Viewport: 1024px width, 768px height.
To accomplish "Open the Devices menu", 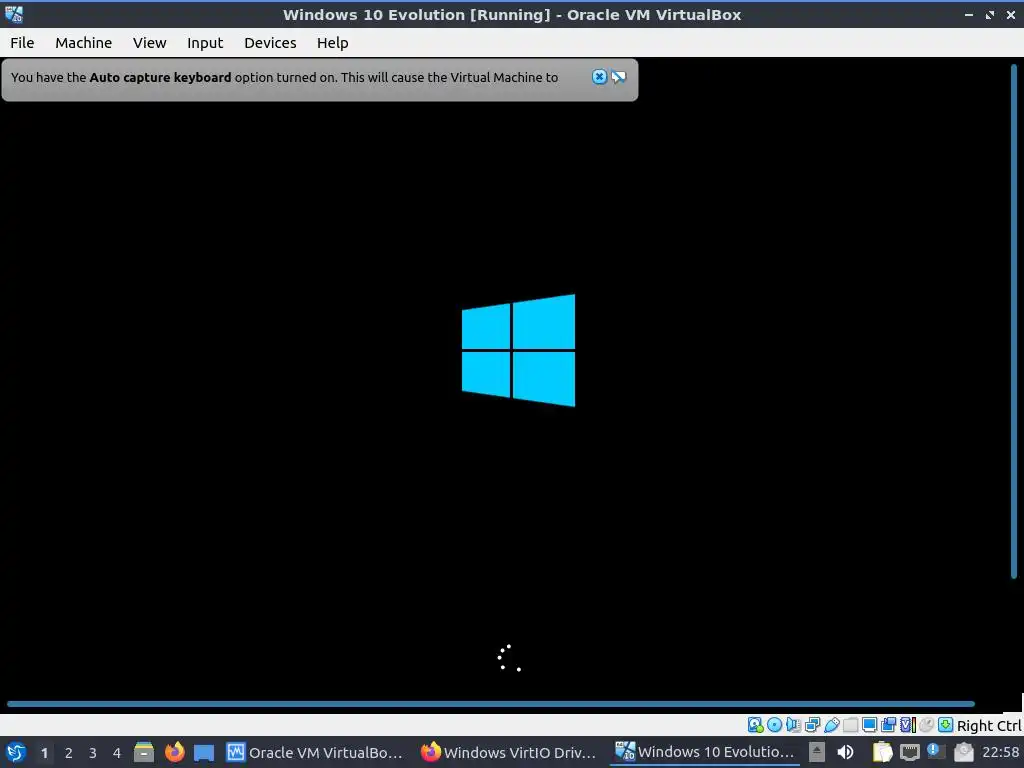I will click(x=270, y=43).
